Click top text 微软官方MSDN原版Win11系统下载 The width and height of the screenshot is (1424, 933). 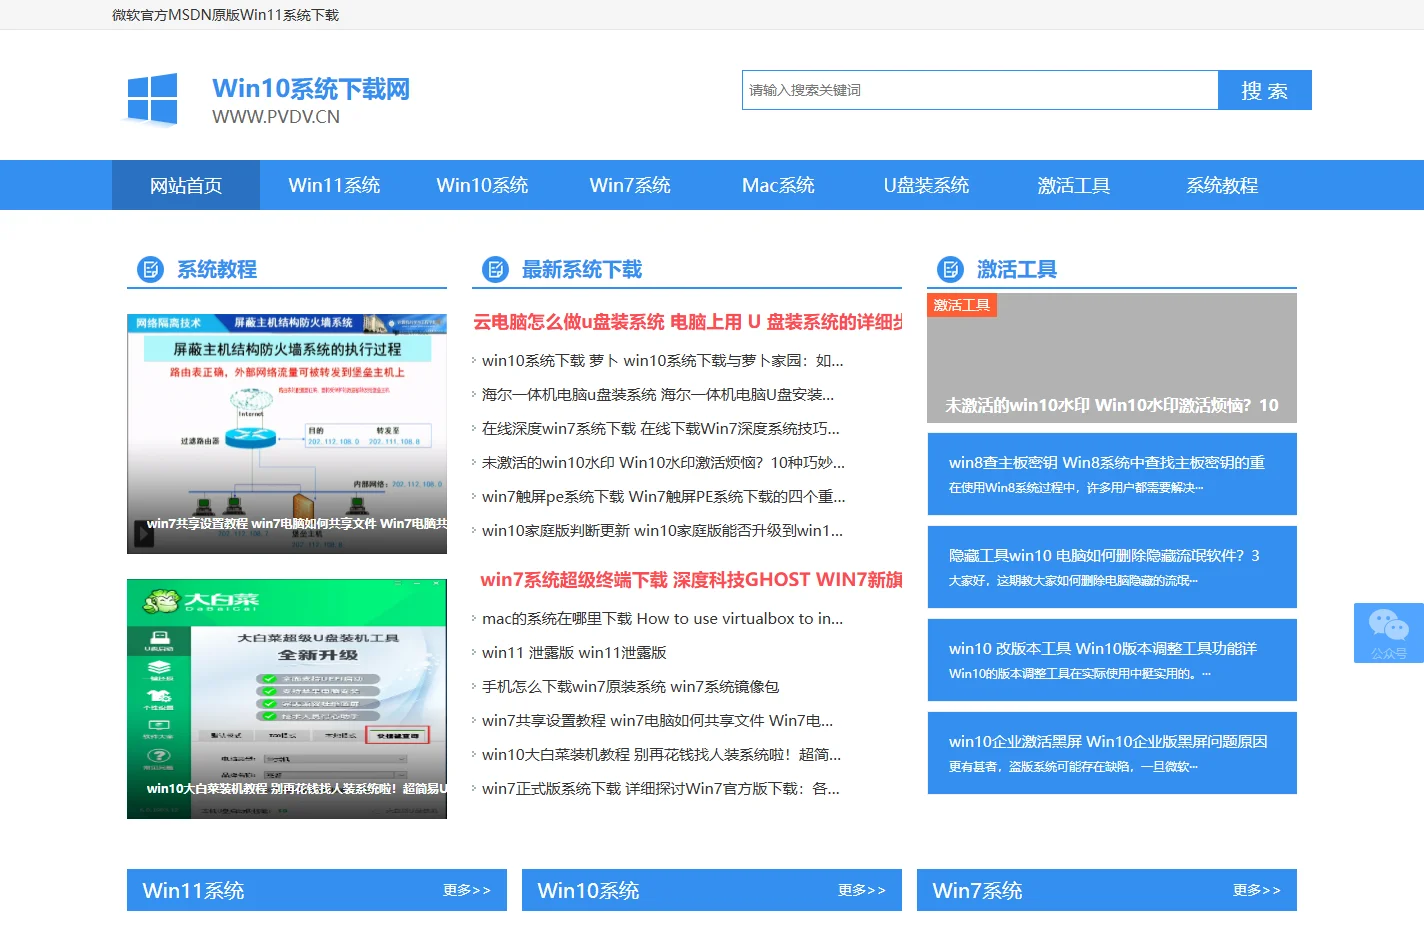point(225,15)
